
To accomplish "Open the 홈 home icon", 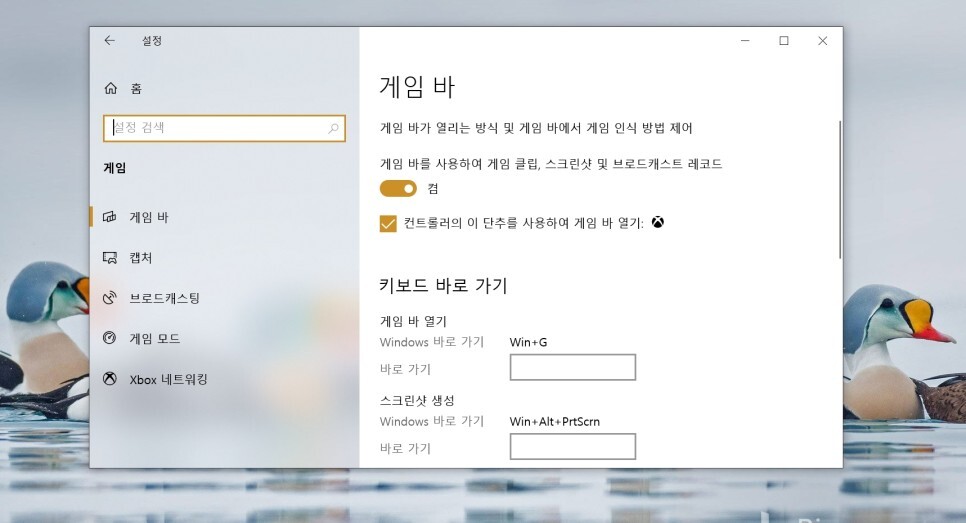I will click(x=111, y=89).
